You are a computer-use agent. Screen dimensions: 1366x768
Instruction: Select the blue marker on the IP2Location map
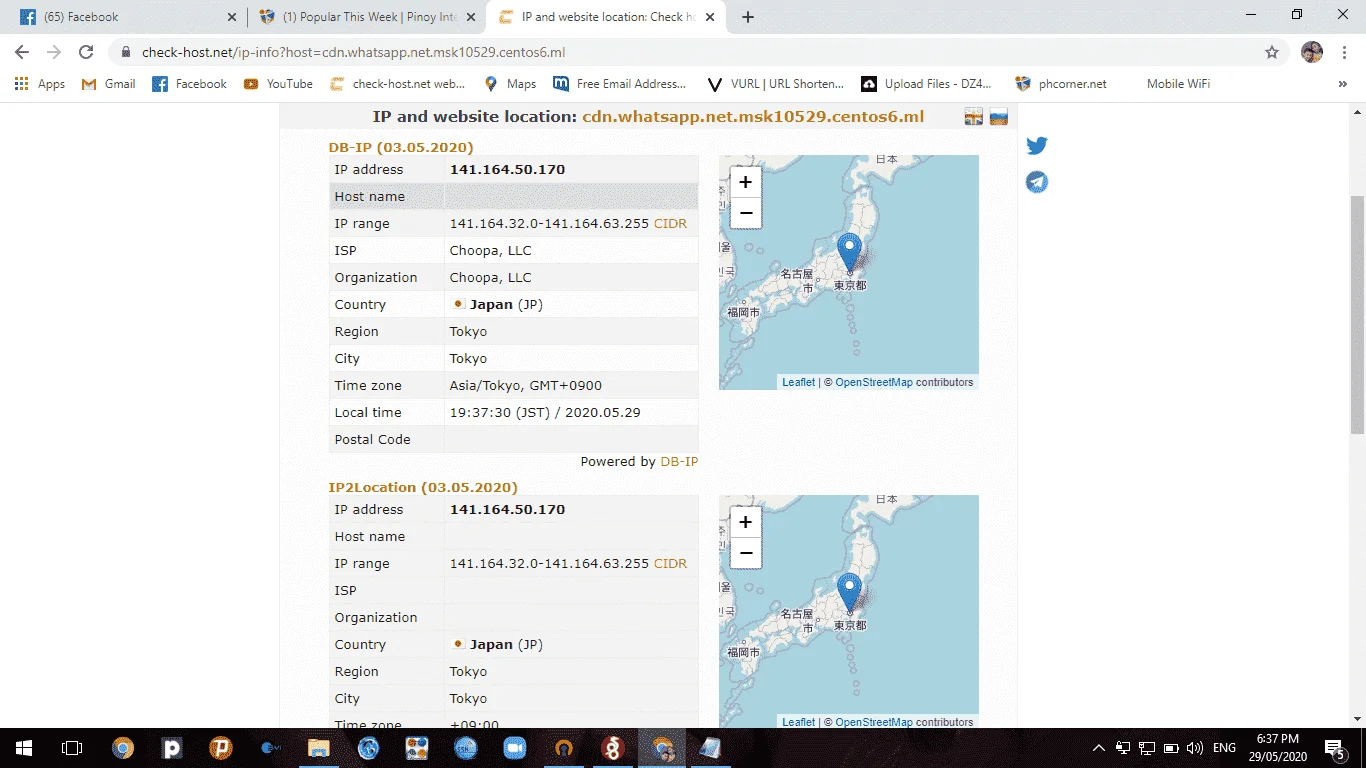point(849,592)
